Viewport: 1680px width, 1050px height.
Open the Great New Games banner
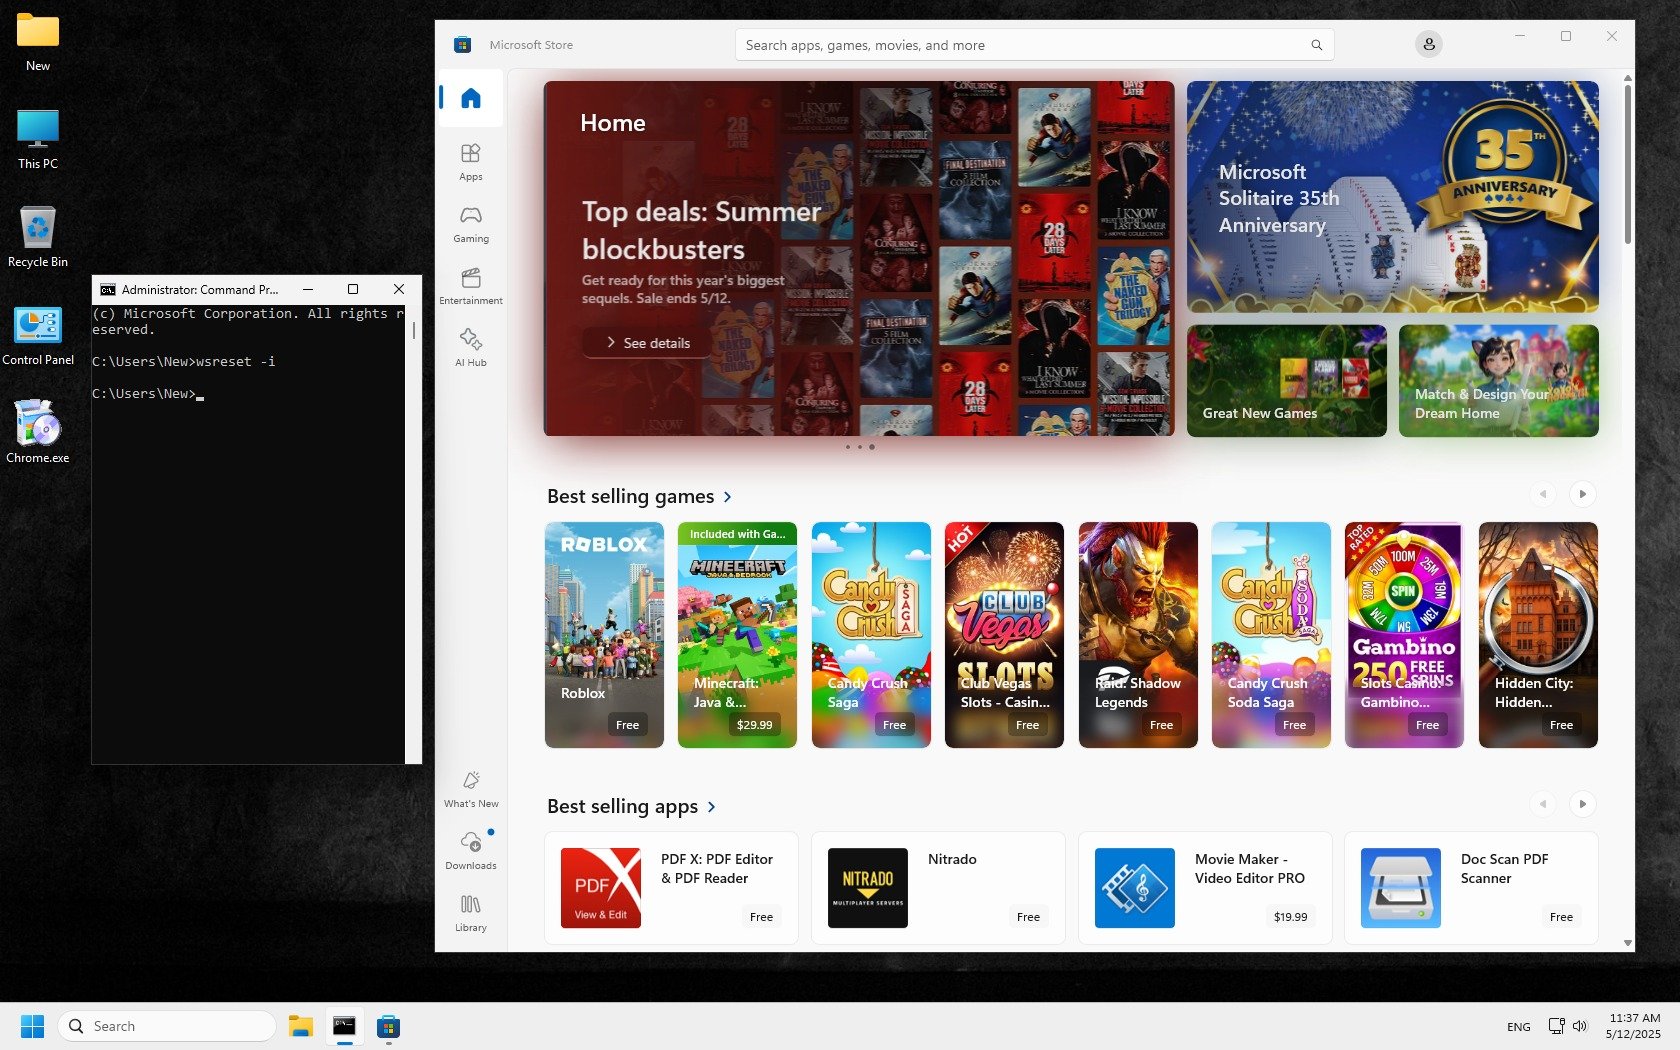(x=1286, y=381)
